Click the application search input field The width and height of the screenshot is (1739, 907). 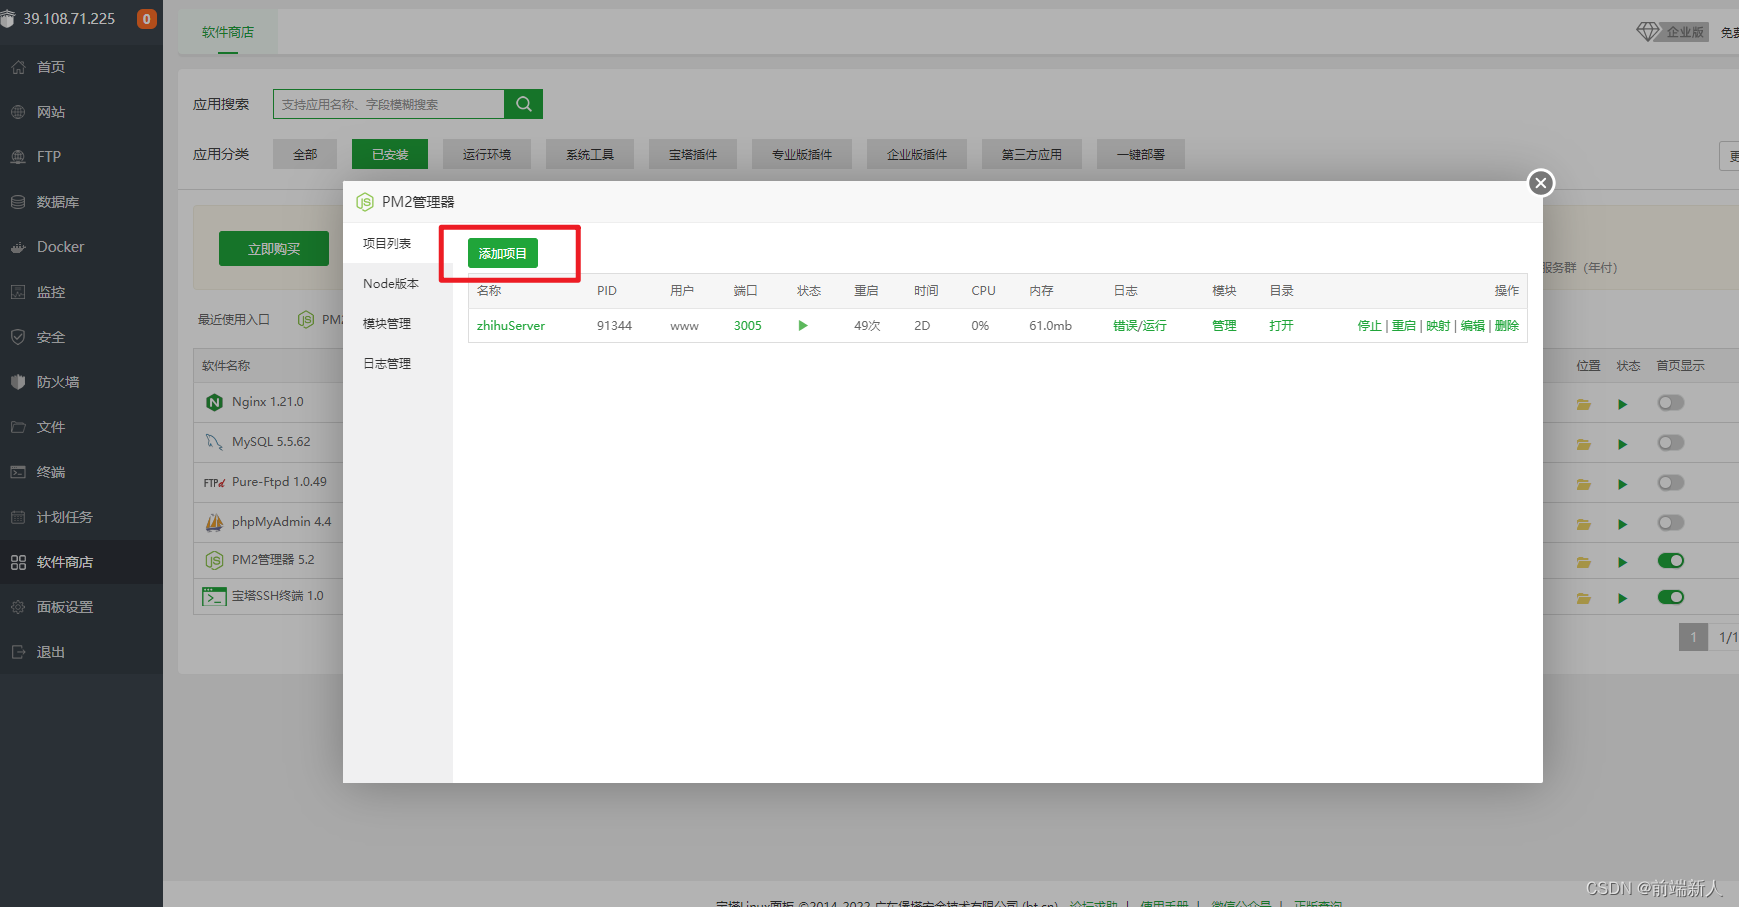click(x=389, y=103)
